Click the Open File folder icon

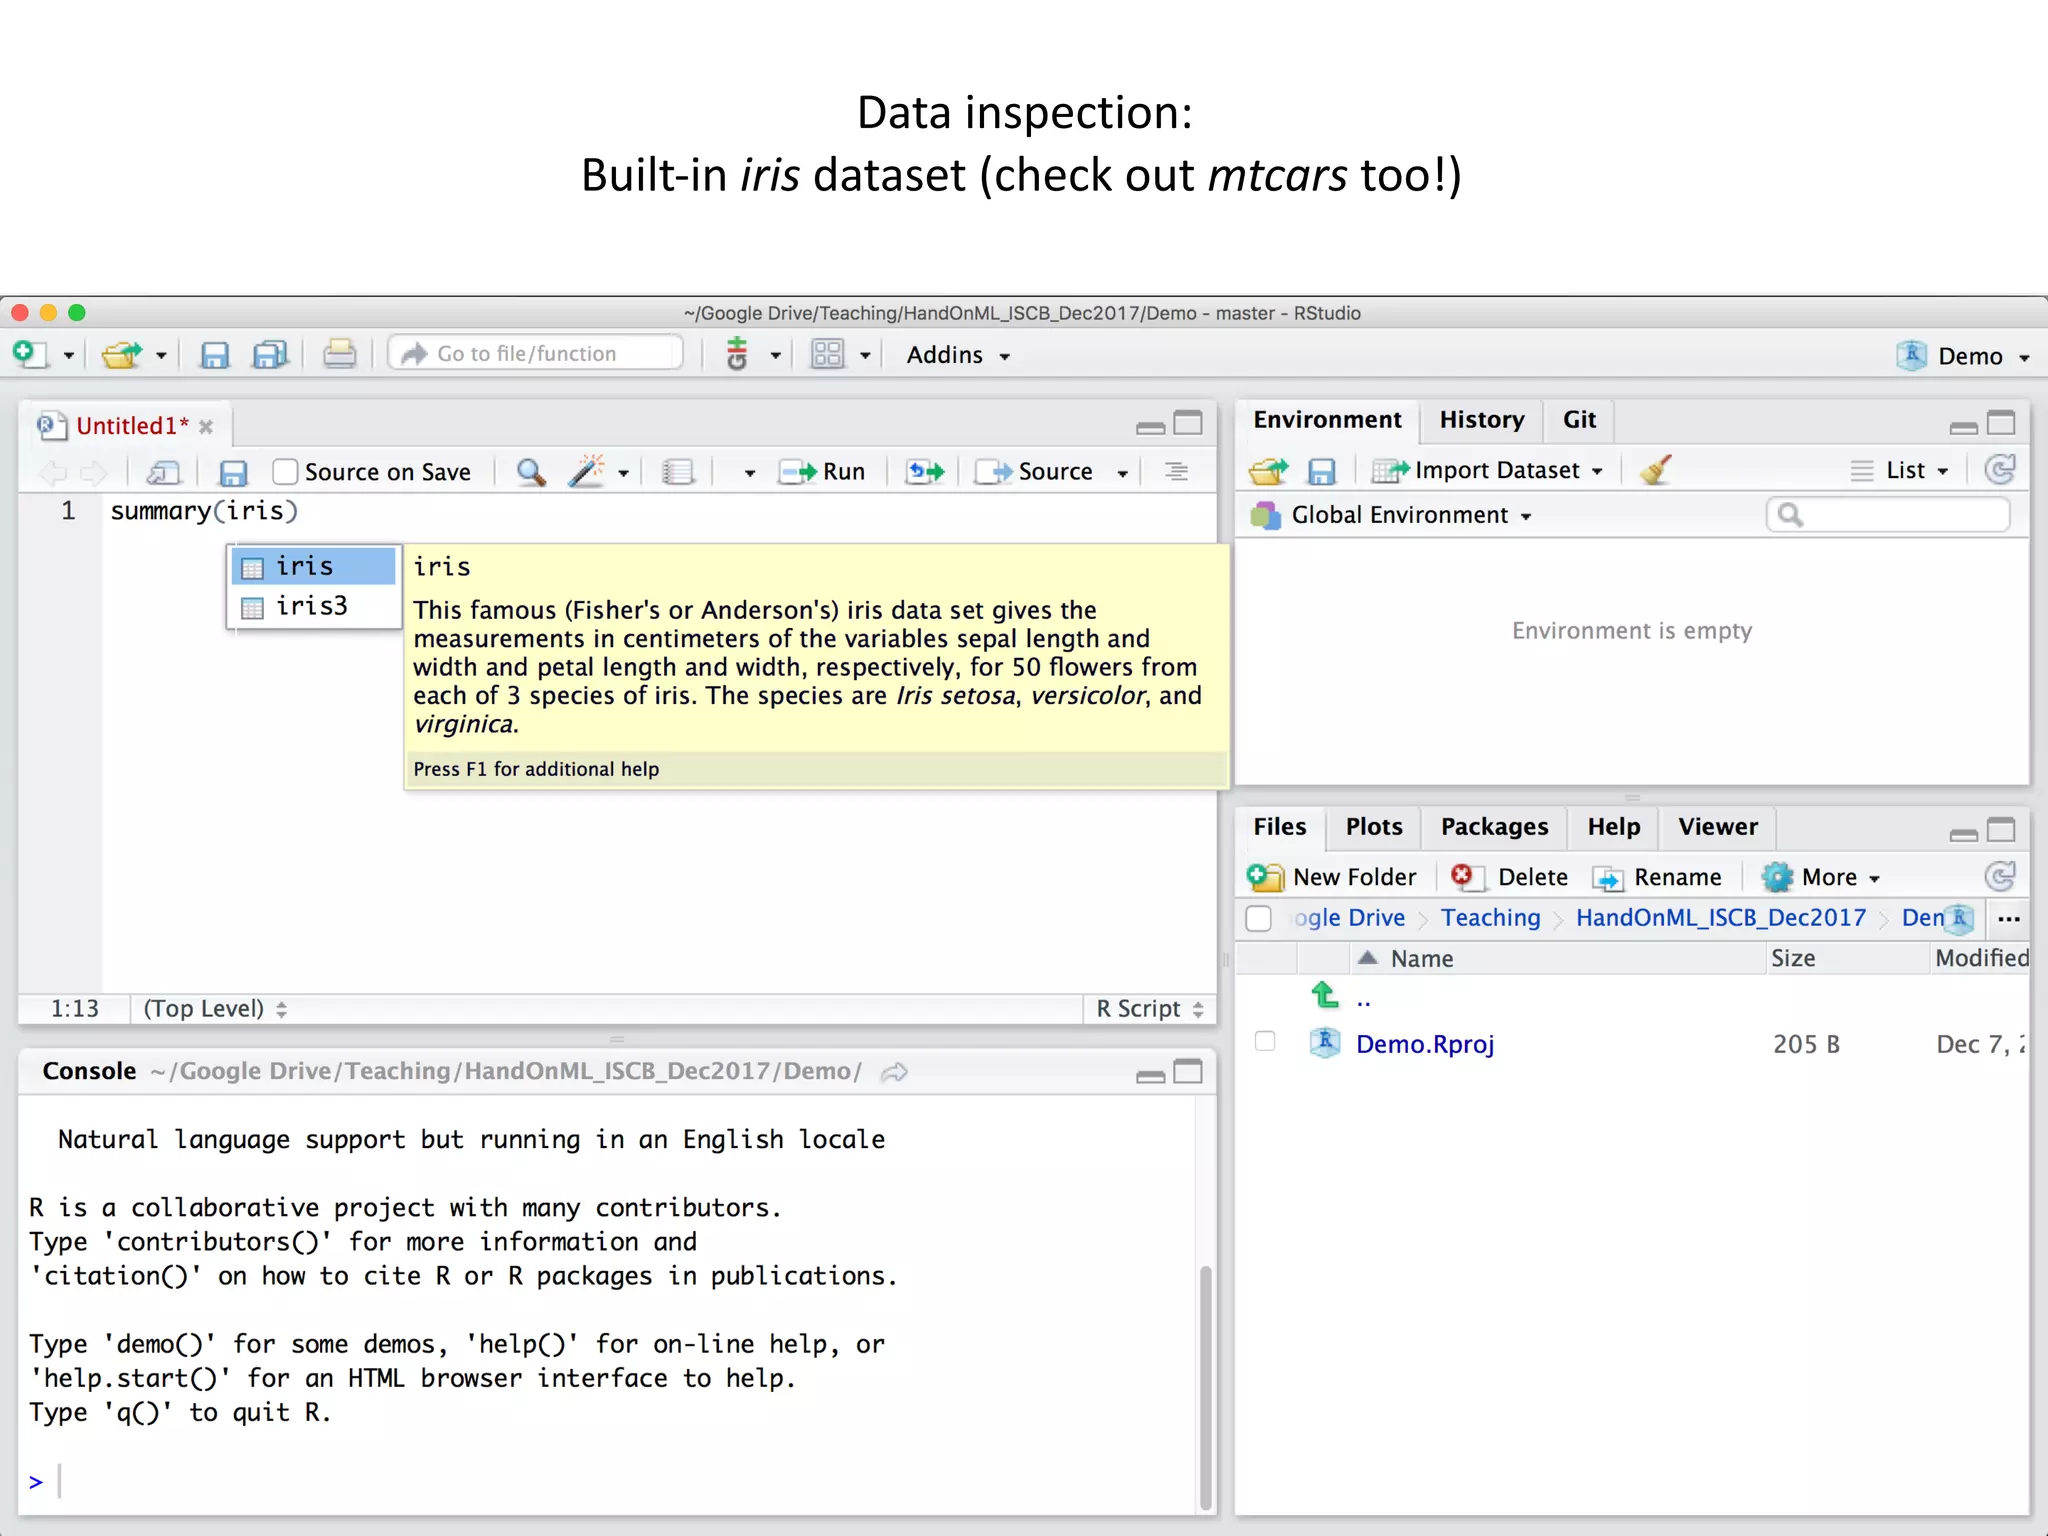[x=122, y=354]
